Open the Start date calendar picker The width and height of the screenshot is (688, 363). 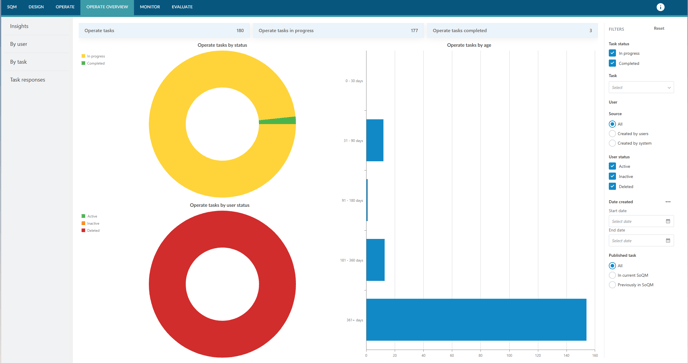click(x=668, y=221)
